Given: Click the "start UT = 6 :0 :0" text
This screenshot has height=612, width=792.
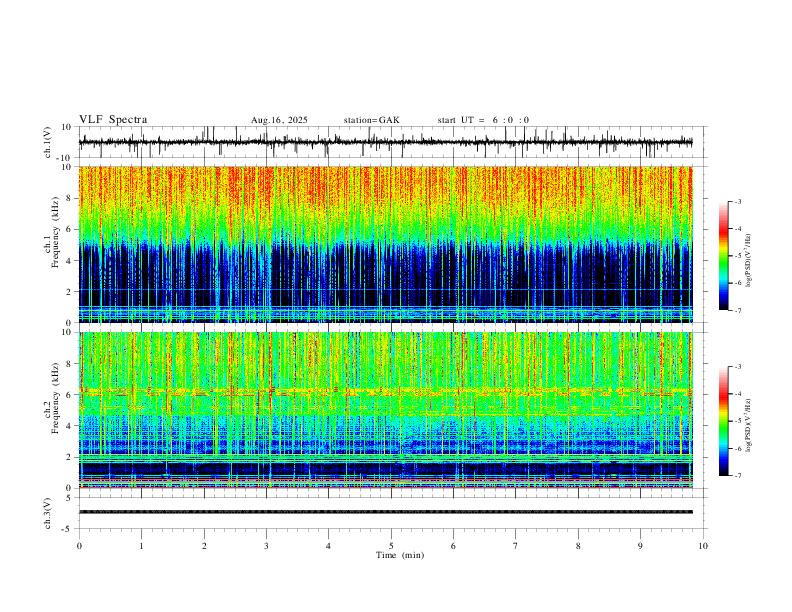Looking at the screenshot, I should point(483,120).
